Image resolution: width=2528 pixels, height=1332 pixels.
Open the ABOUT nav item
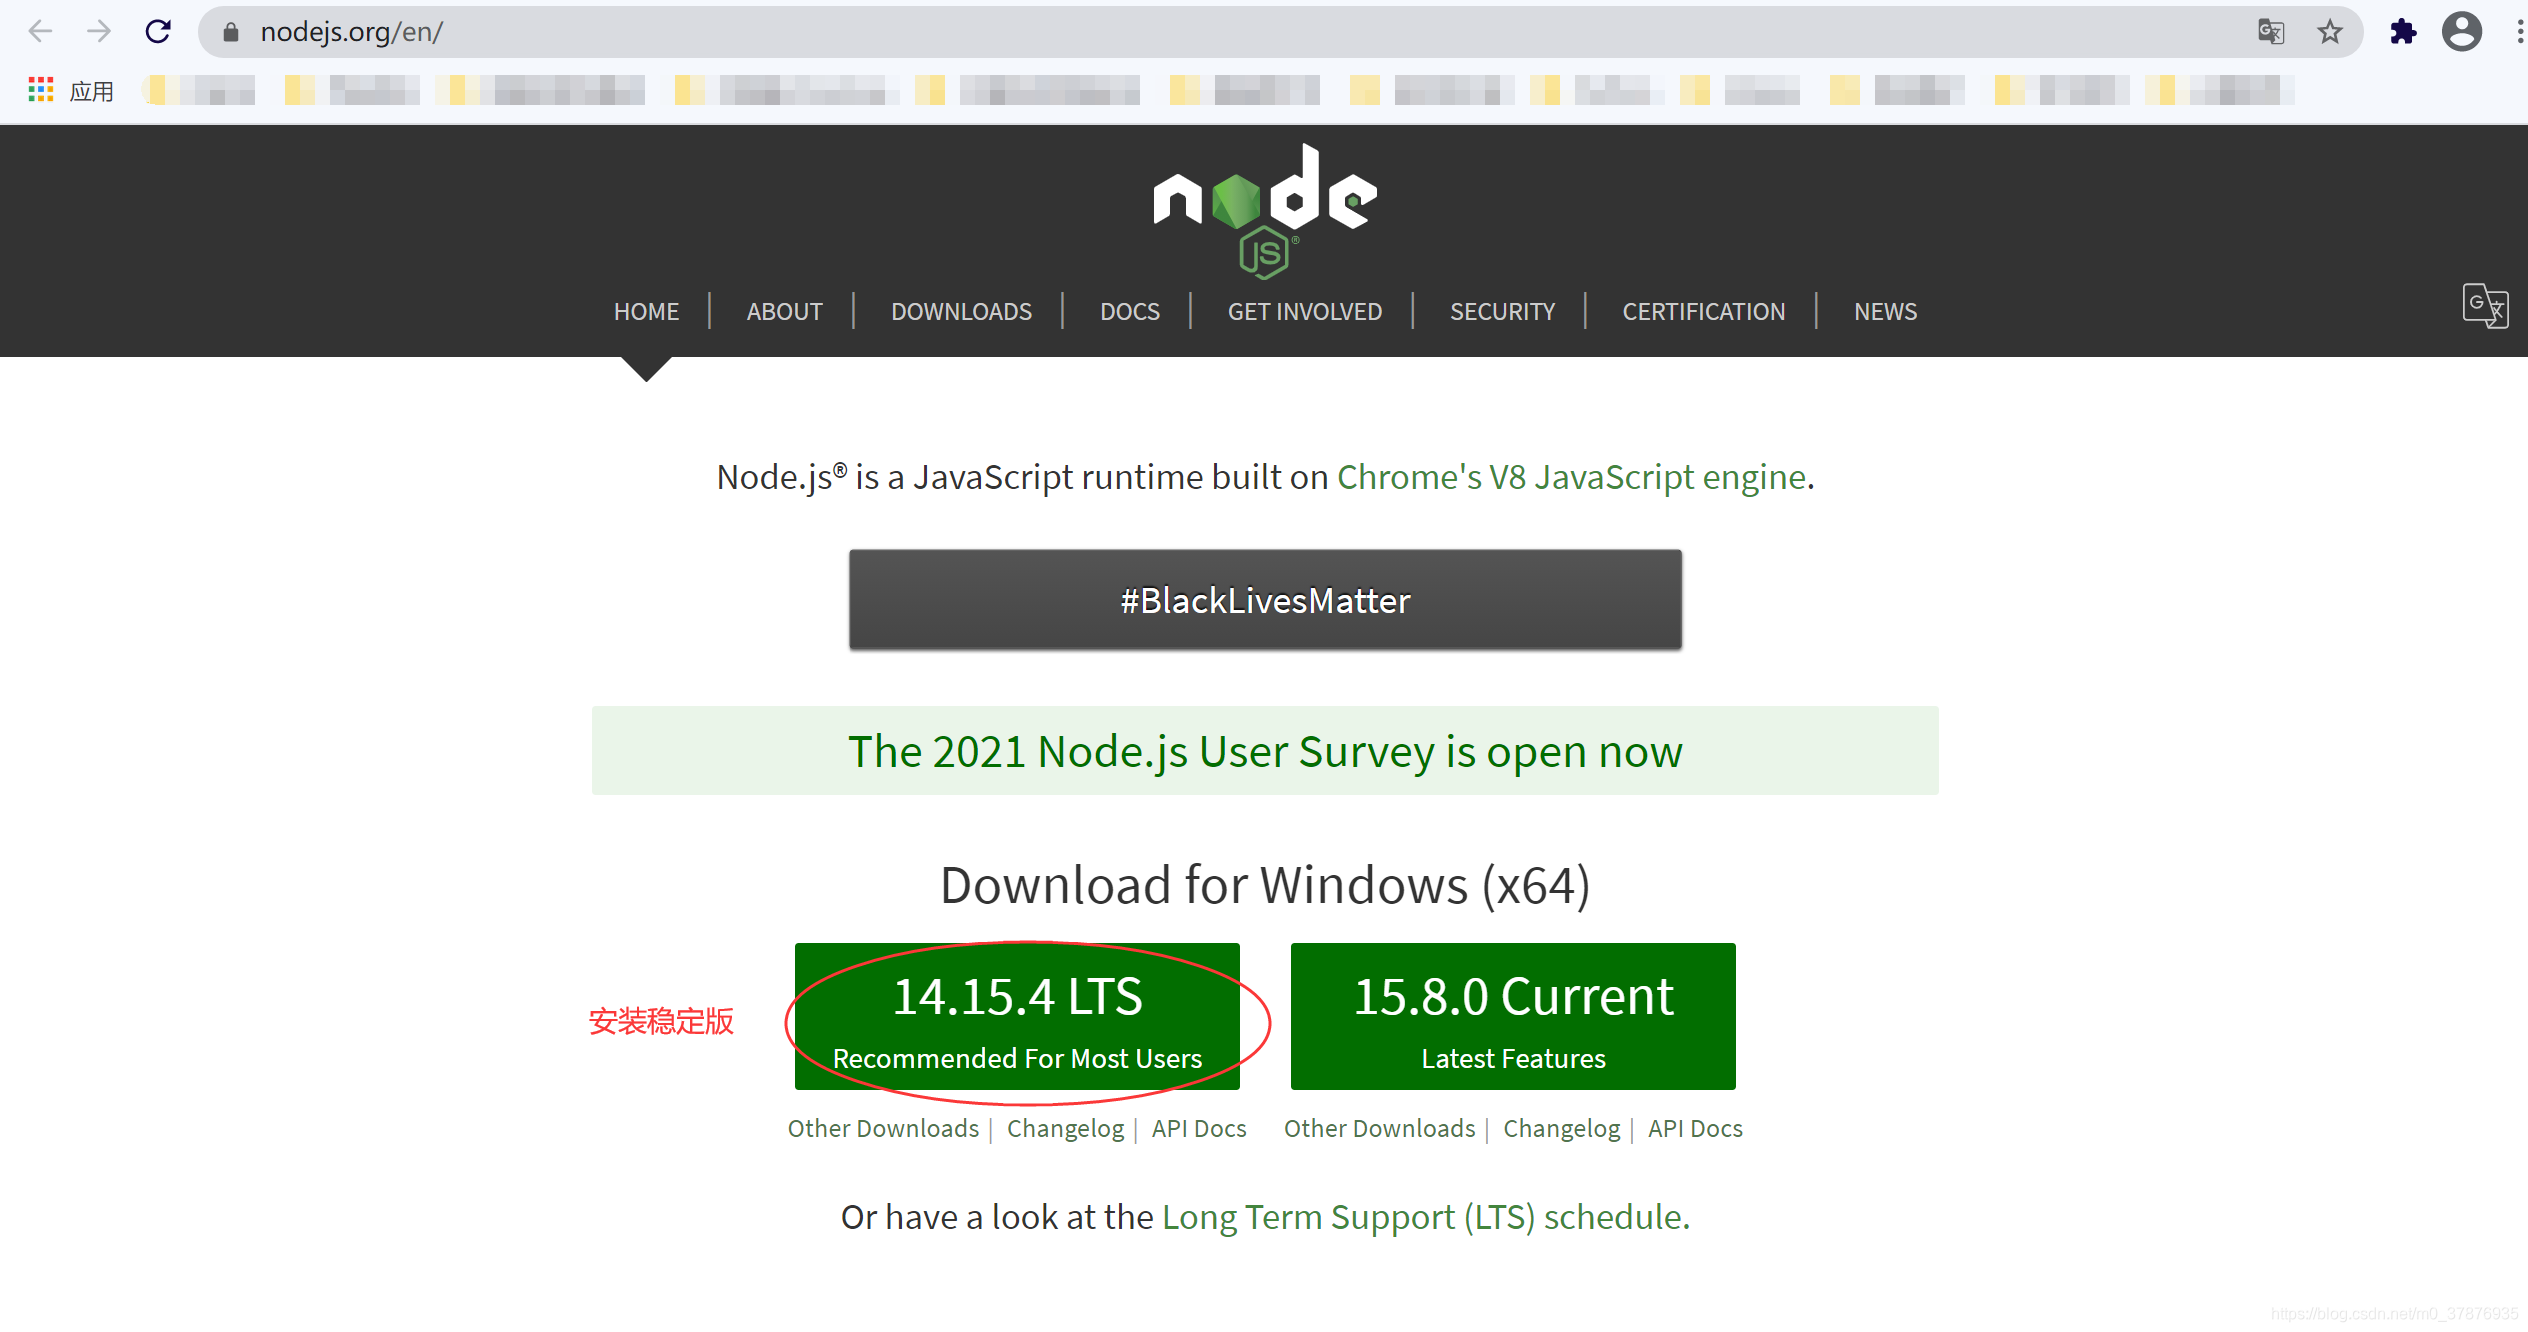point(784,312)
